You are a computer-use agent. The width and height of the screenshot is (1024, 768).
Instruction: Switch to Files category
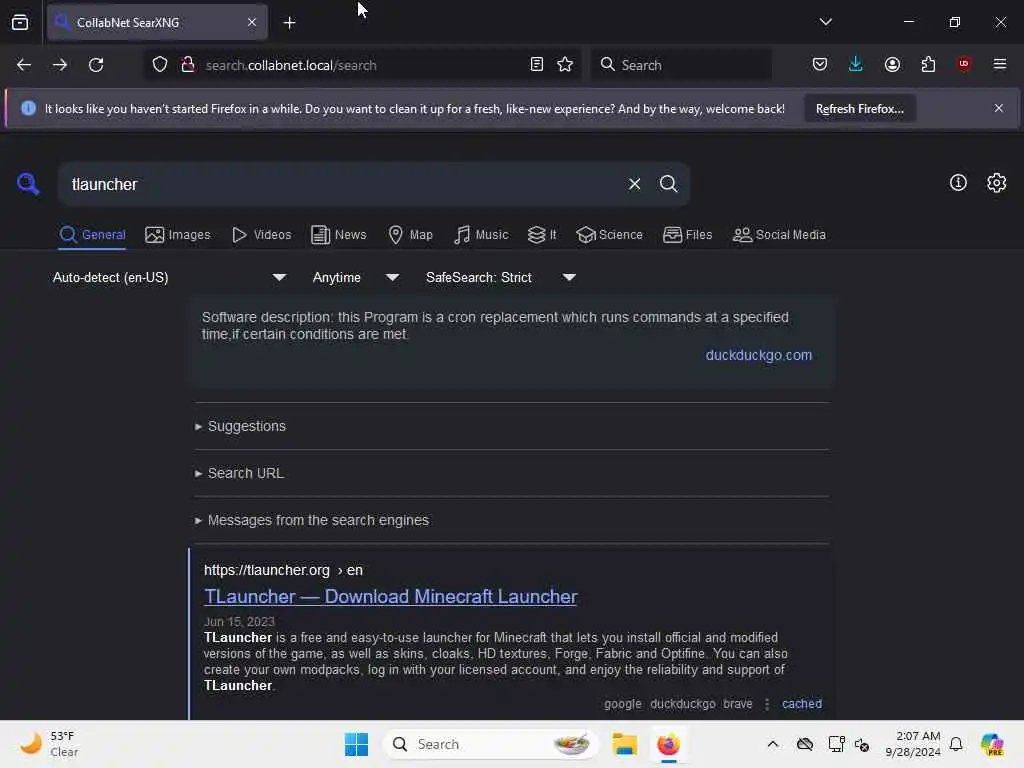[687, 235]
